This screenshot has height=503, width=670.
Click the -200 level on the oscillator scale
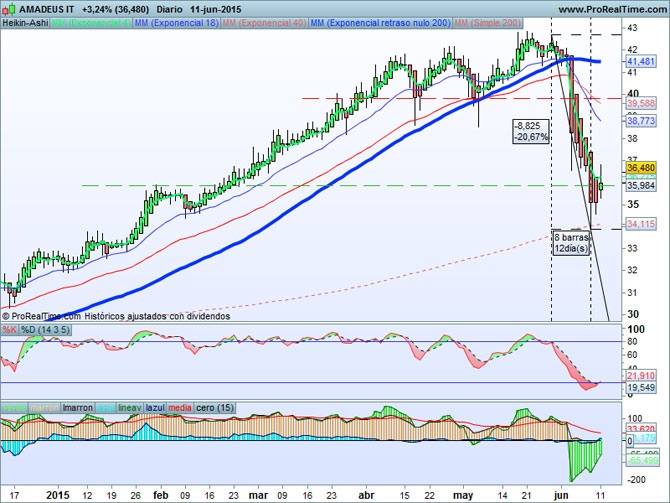(x=636, y=479)
